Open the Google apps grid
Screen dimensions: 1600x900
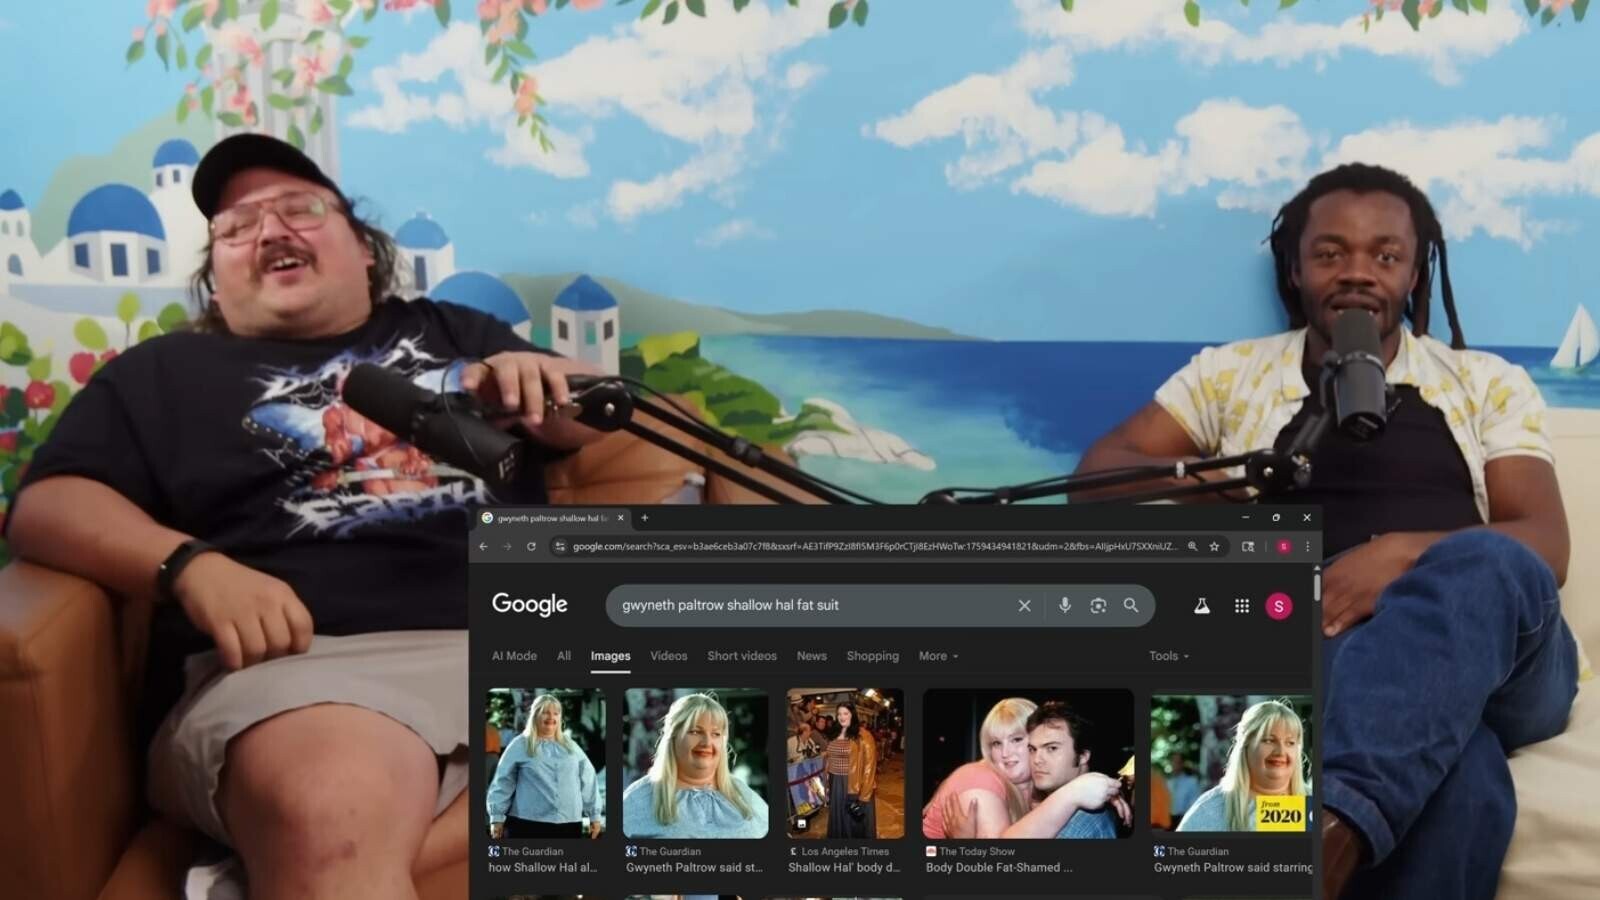tap(1242, 606)
